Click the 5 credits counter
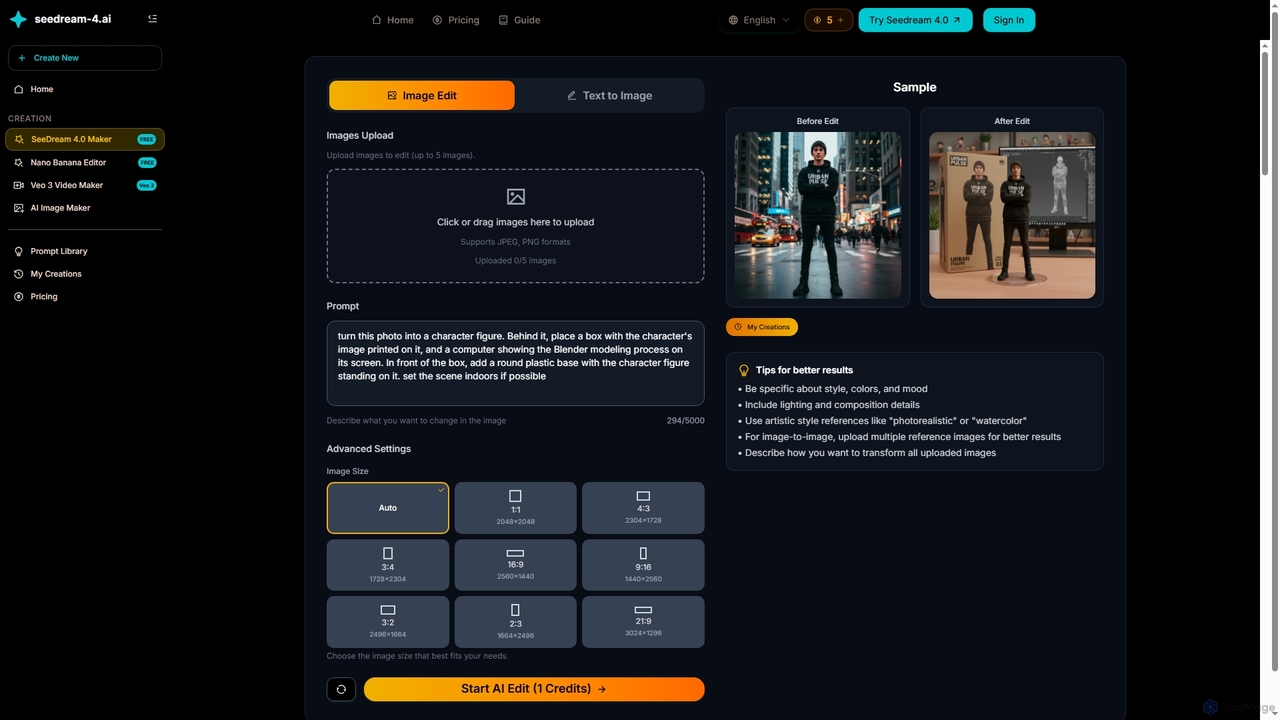This screenshot has width=1280, height=720. tap(829, 20)
